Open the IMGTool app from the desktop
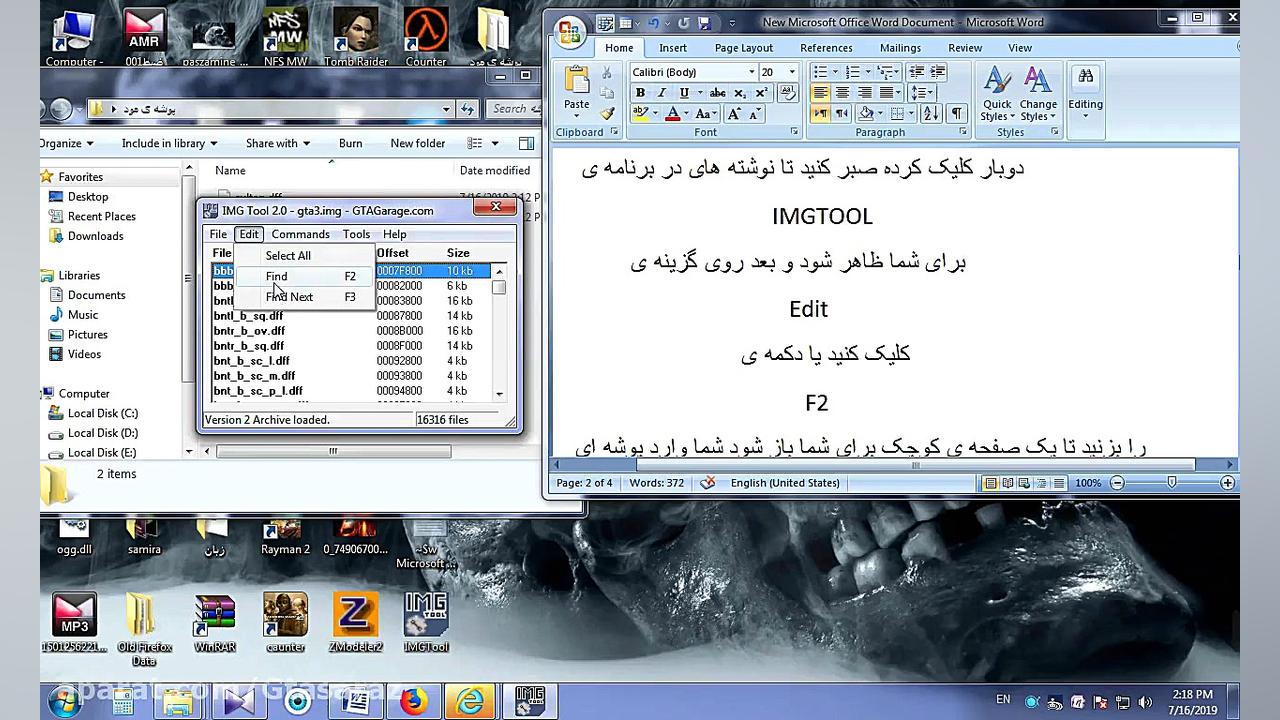Viewport: 1280px width, 720px height. [x=425, y=615]
